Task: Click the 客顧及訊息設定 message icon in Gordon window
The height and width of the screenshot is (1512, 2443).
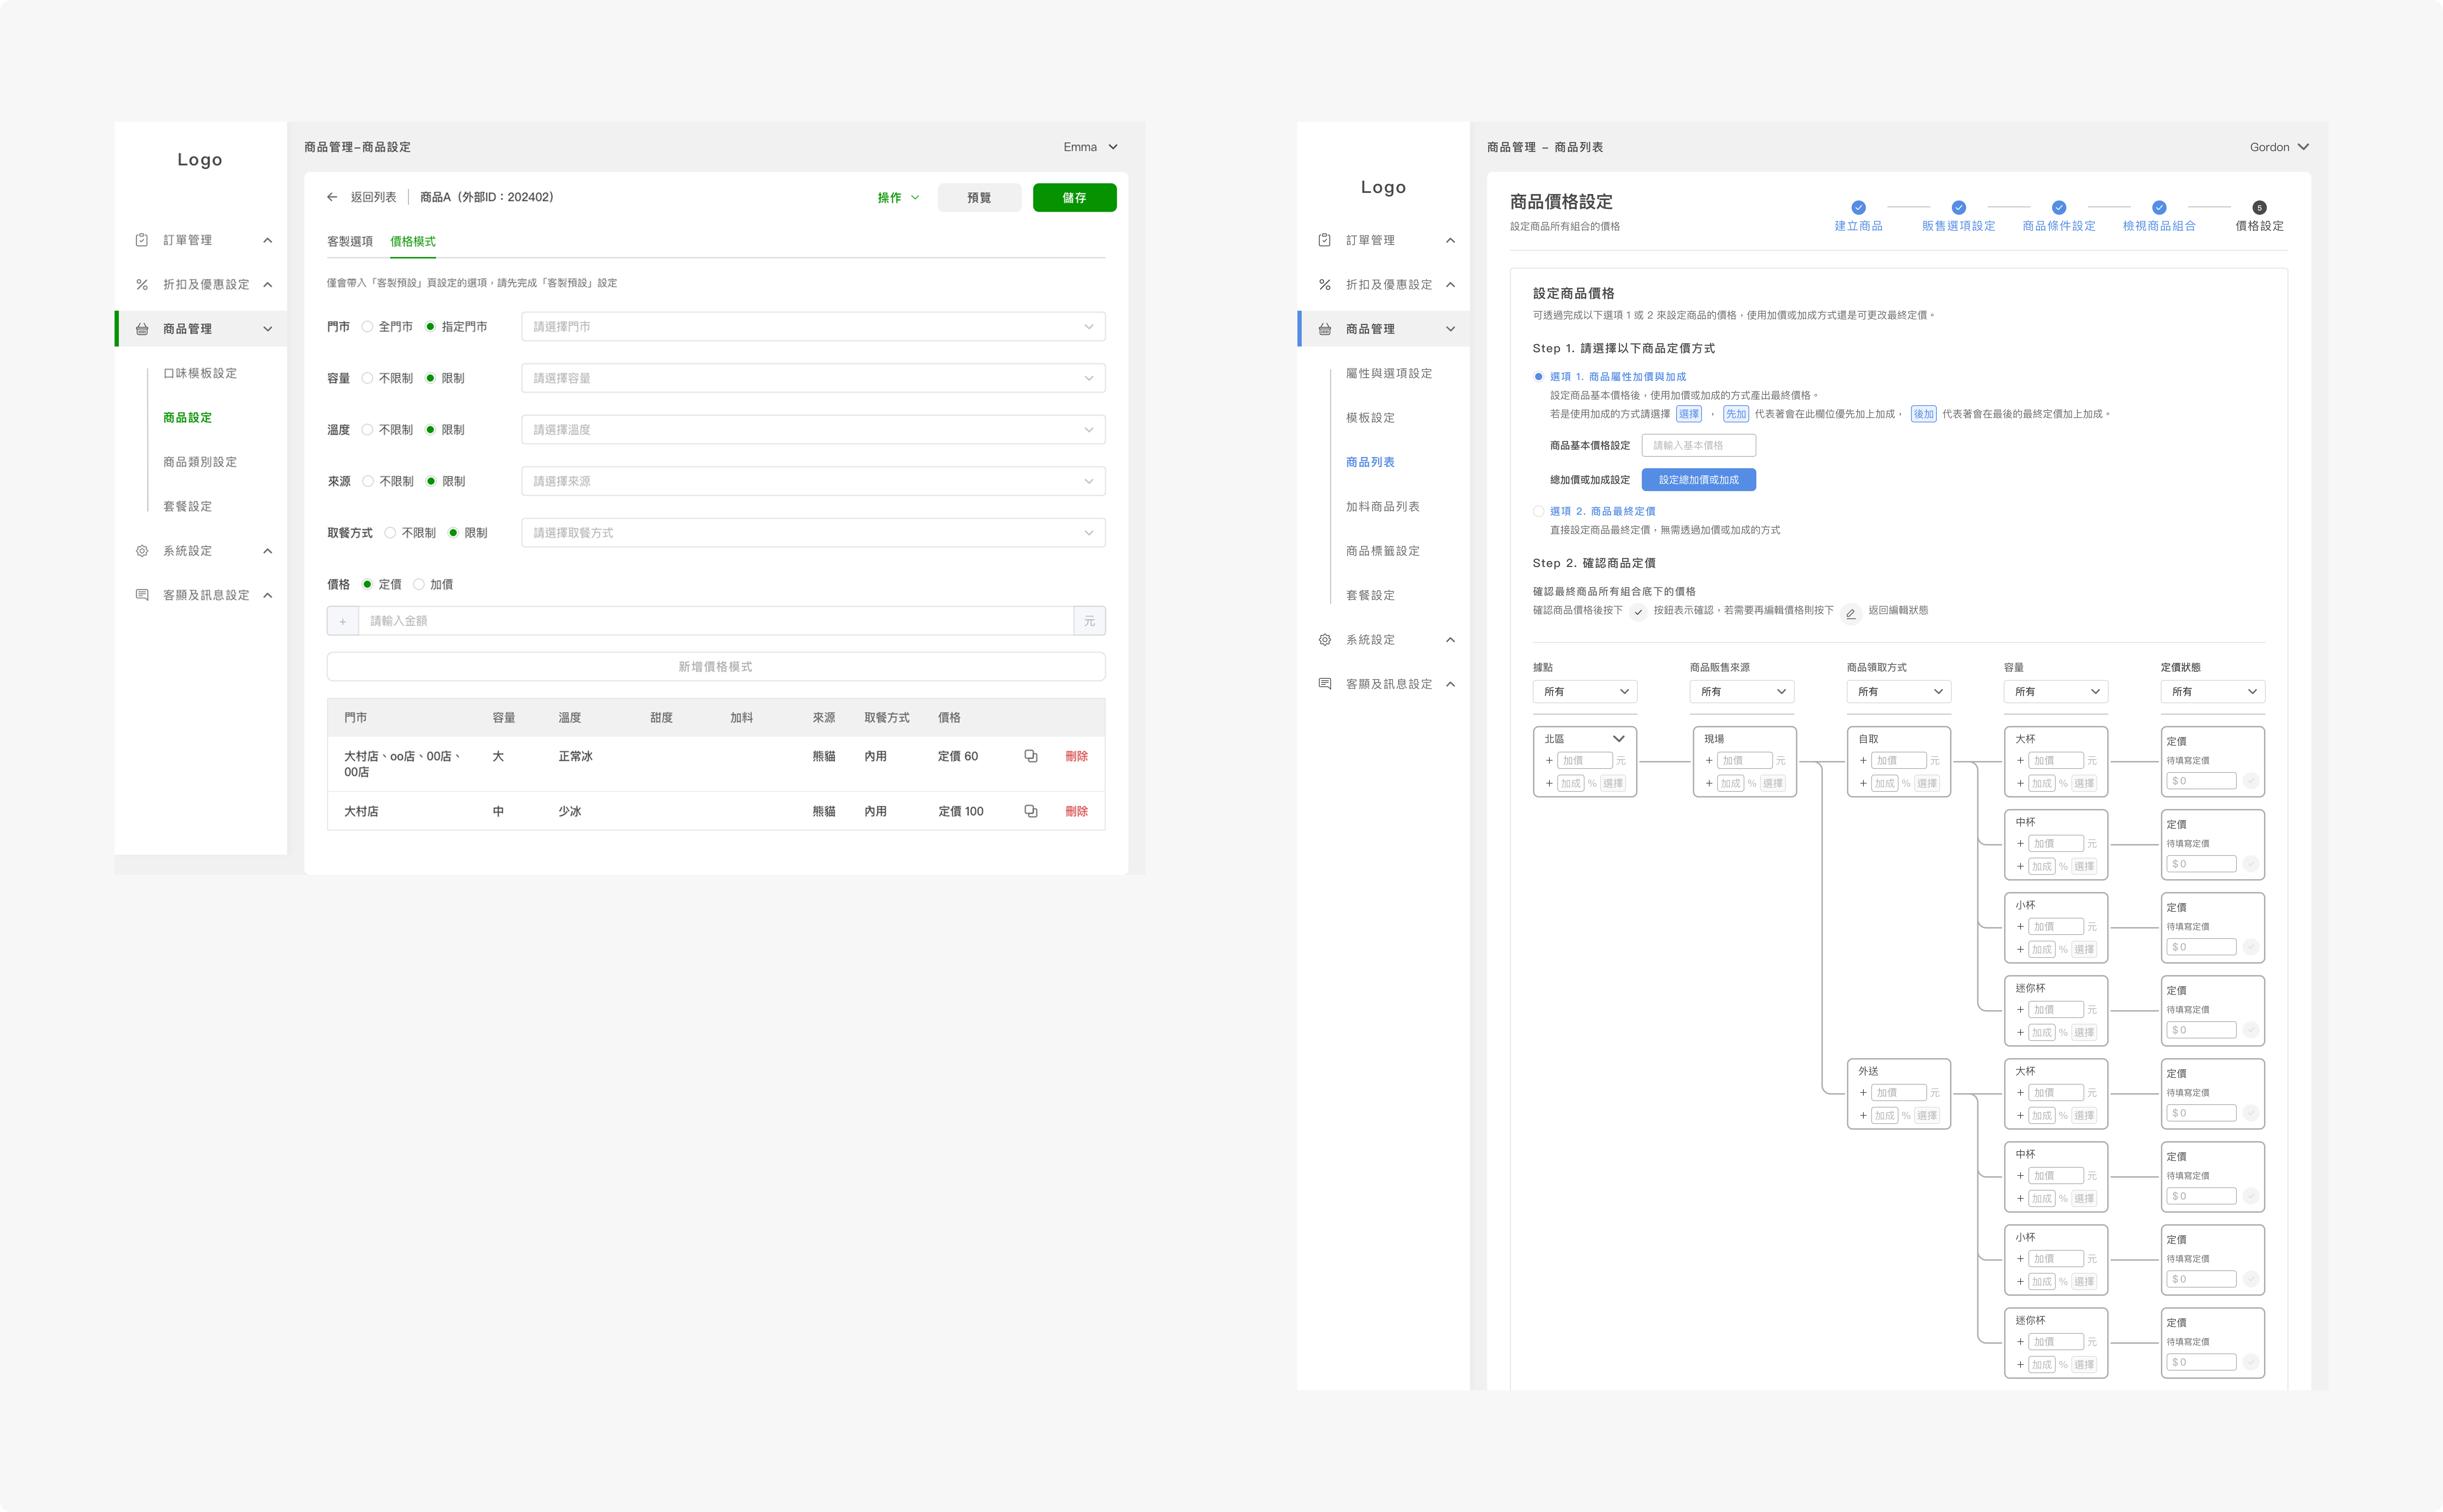Action: coord(1325,684)
